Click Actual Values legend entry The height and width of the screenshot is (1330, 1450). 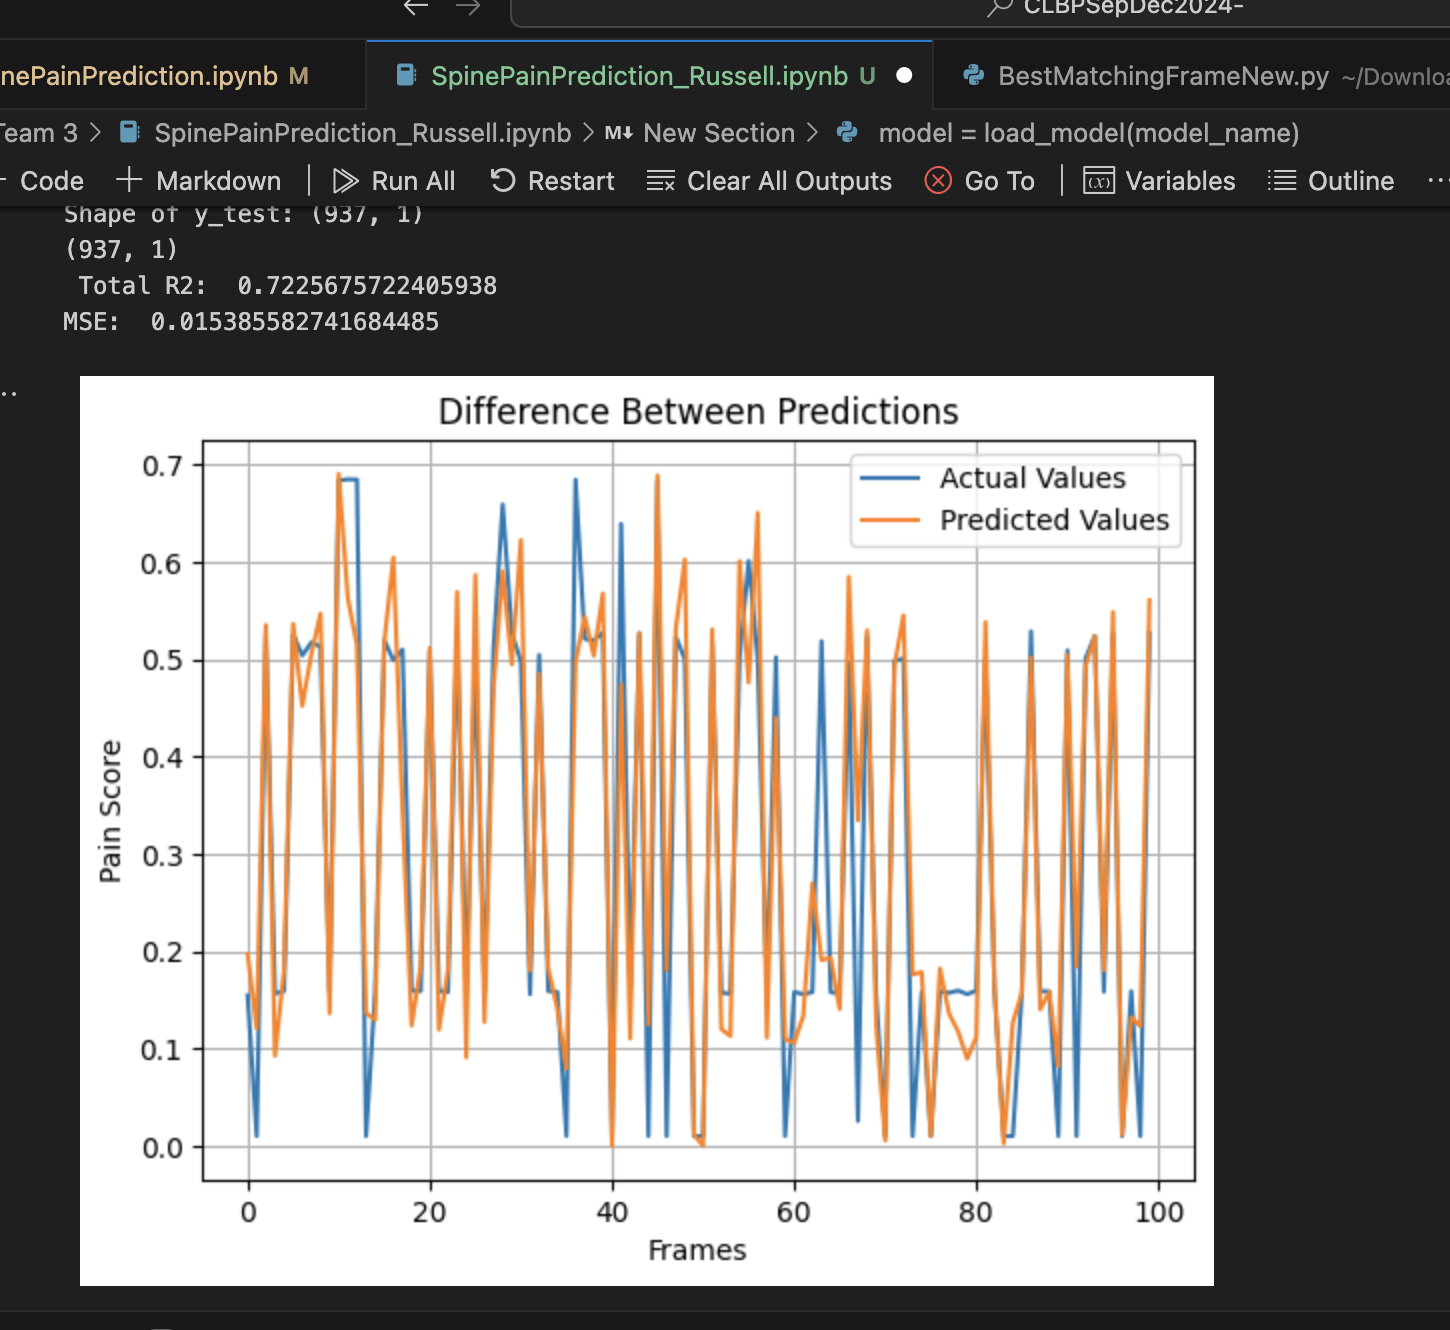click(993, 478)
